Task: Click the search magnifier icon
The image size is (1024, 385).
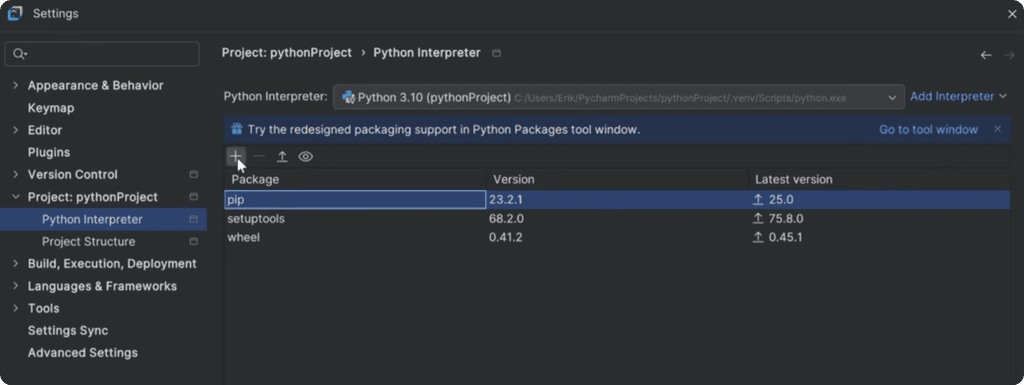Action: pyautogui.click(x=20, y=54)
